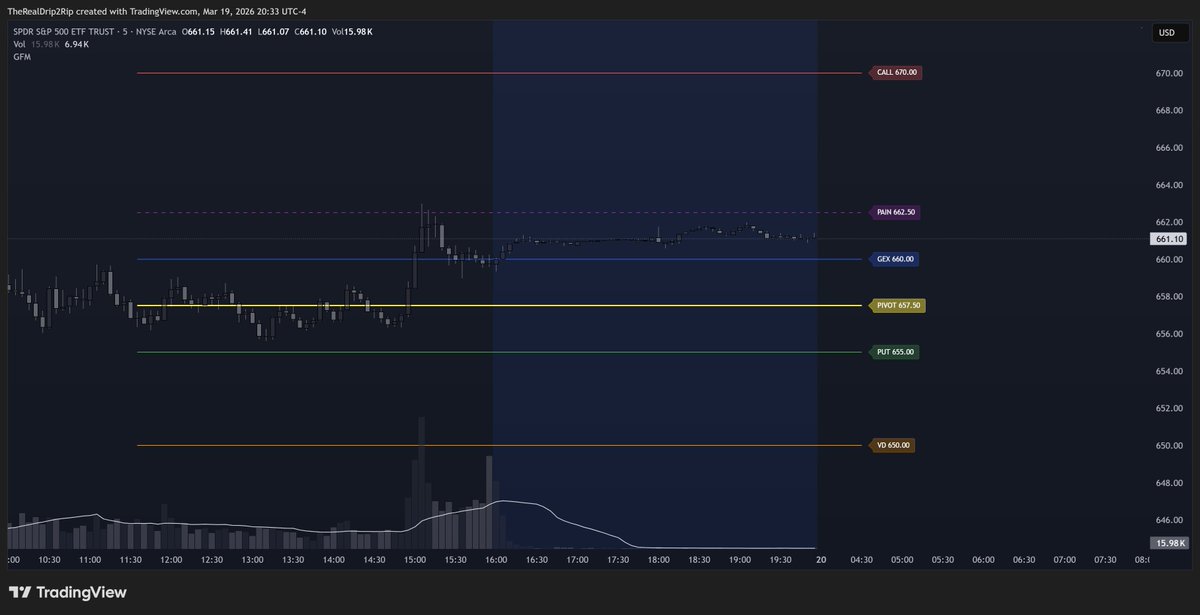Click the 656.00 price axis label

[1170, 334]
